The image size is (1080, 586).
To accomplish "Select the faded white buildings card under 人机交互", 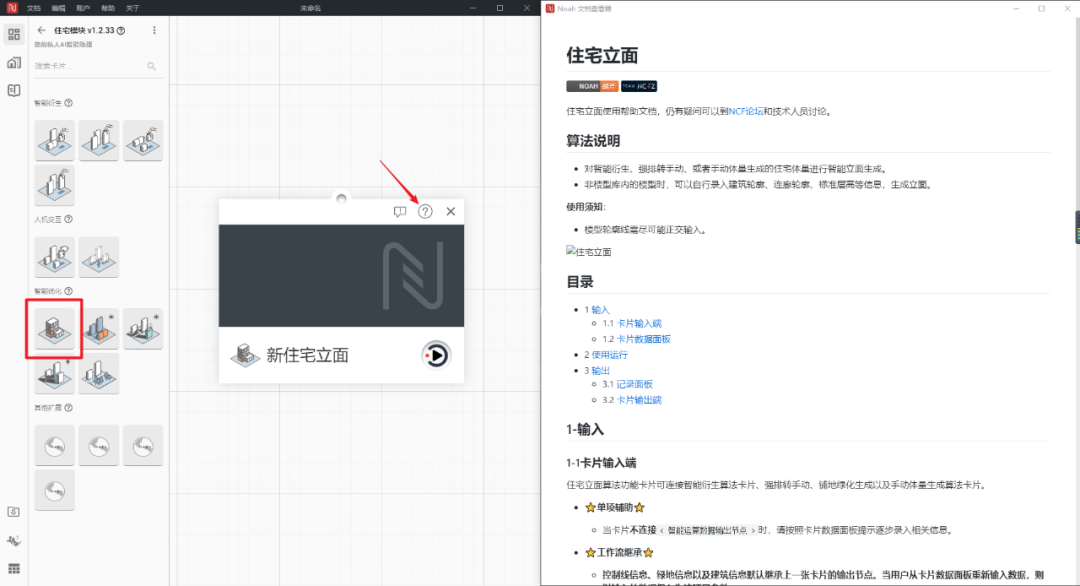I will click(x=98, y=257).
